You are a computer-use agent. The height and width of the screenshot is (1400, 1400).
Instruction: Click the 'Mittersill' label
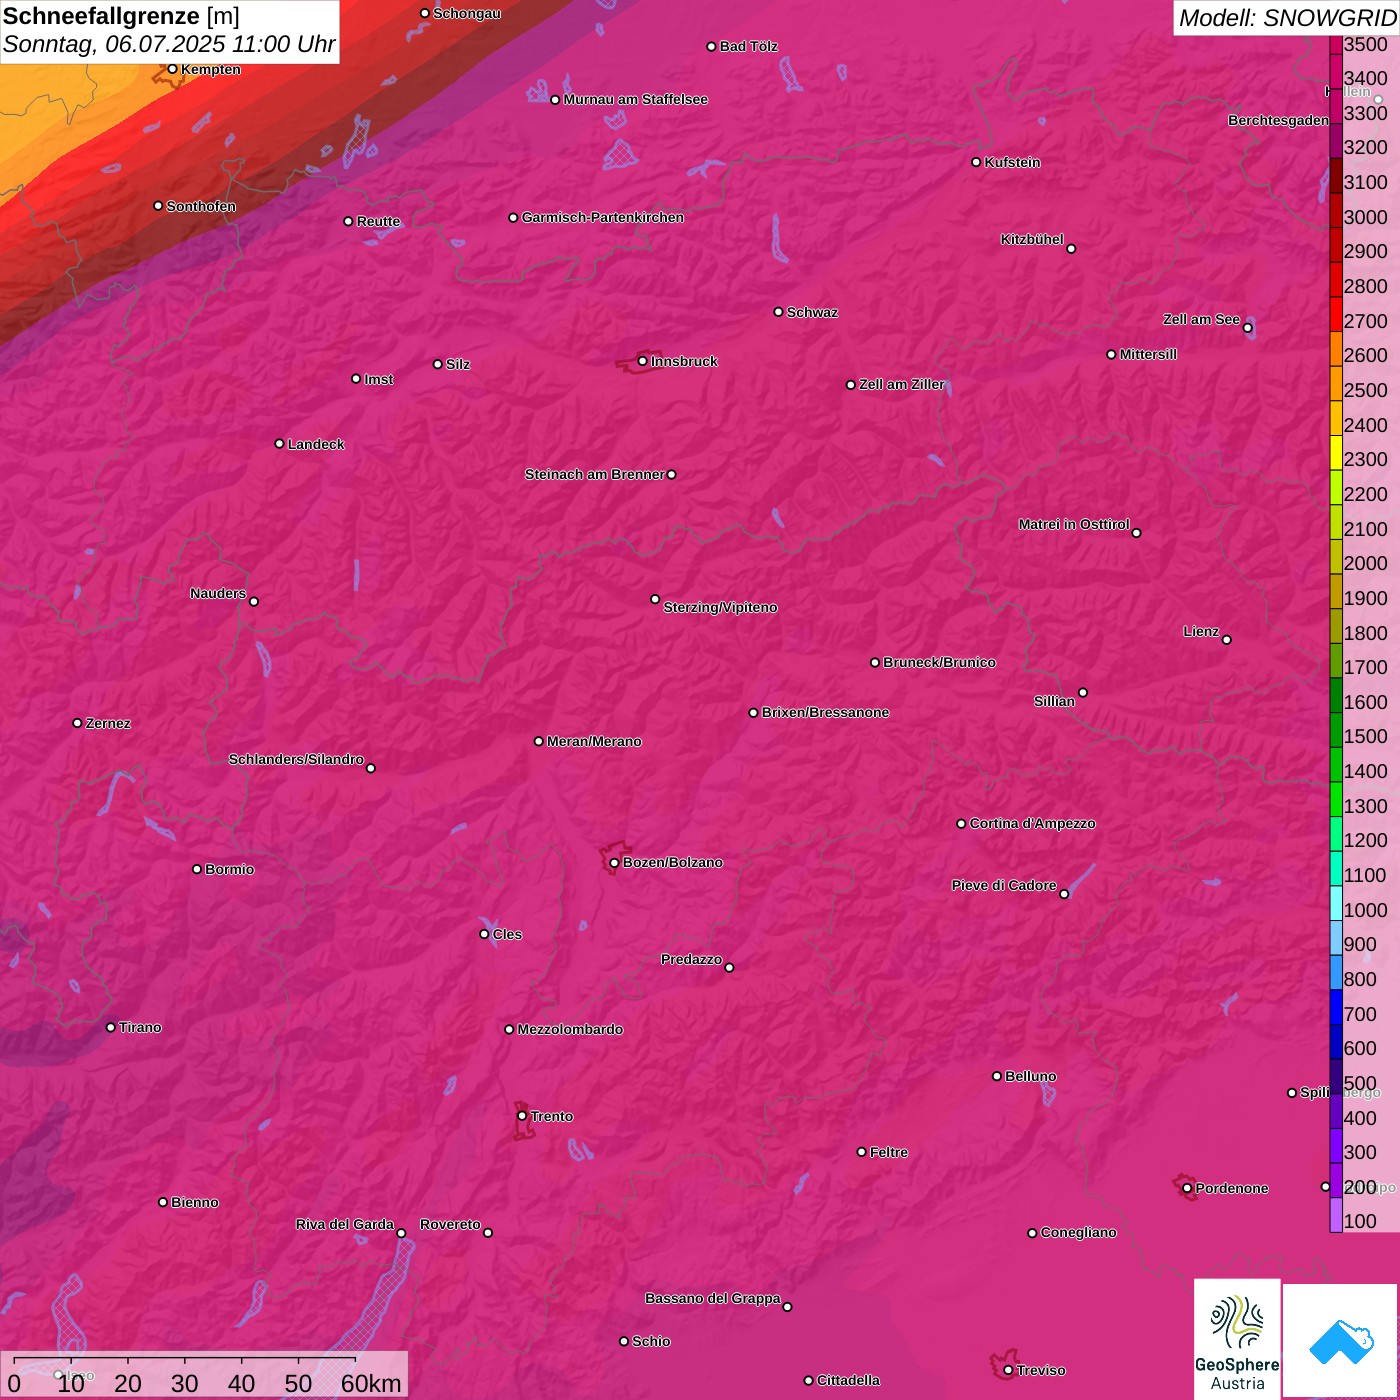1148,354
